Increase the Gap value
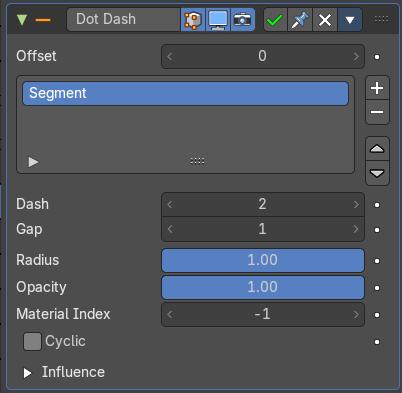The width and height of the screenshot is (402, 393). [x=356, y=229]
